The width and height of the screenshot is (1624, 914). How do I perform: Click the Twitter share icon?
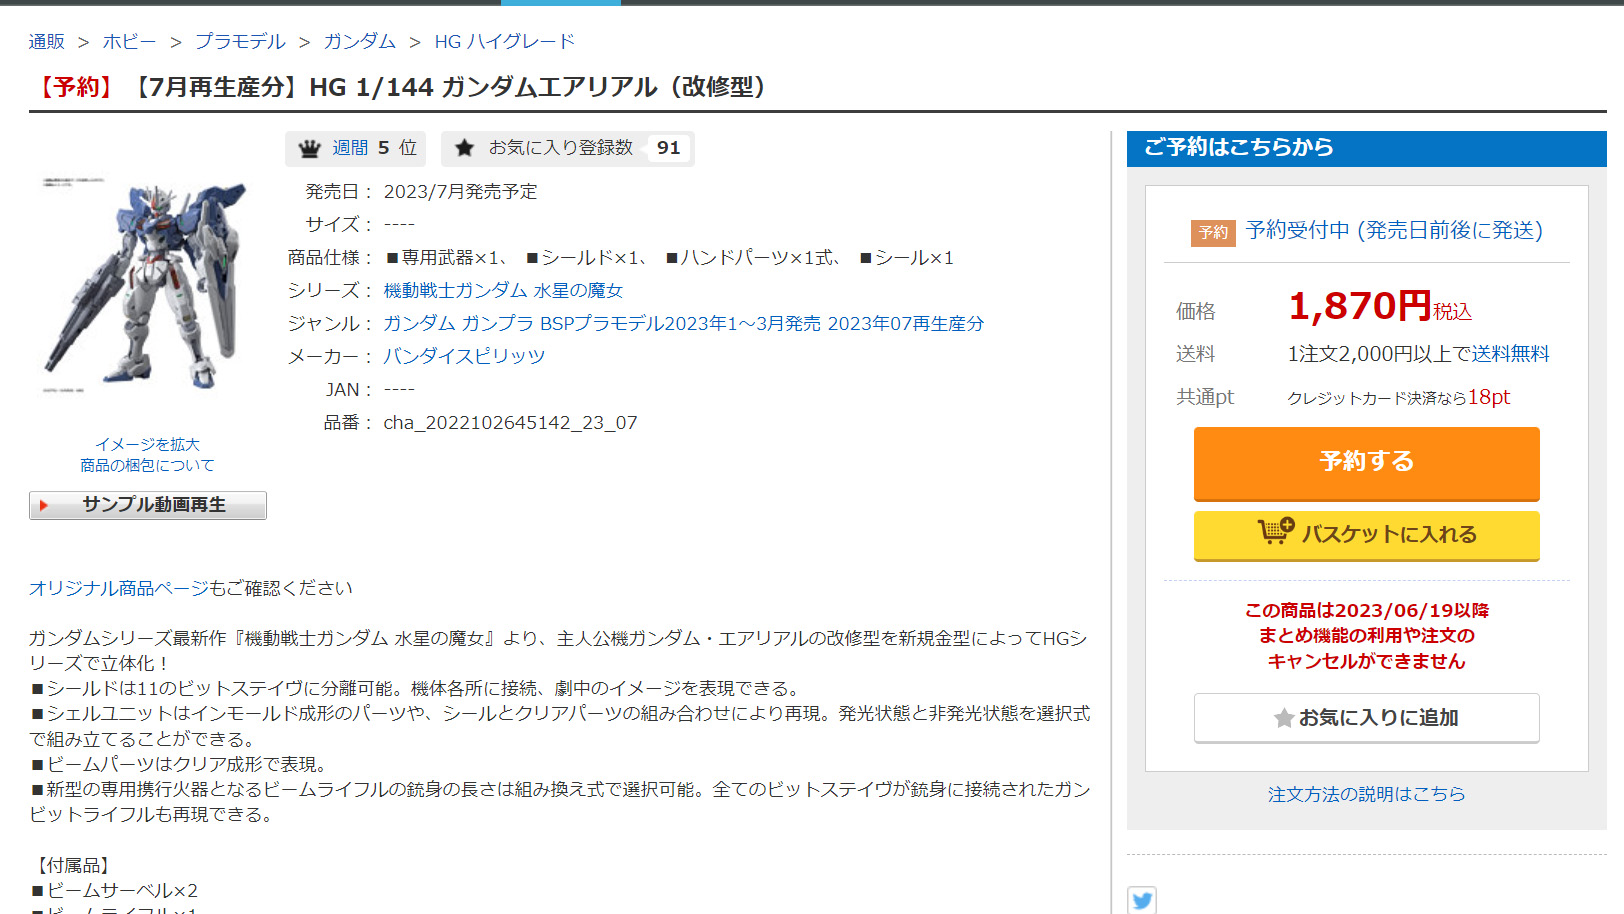(x=1142, y=900)
